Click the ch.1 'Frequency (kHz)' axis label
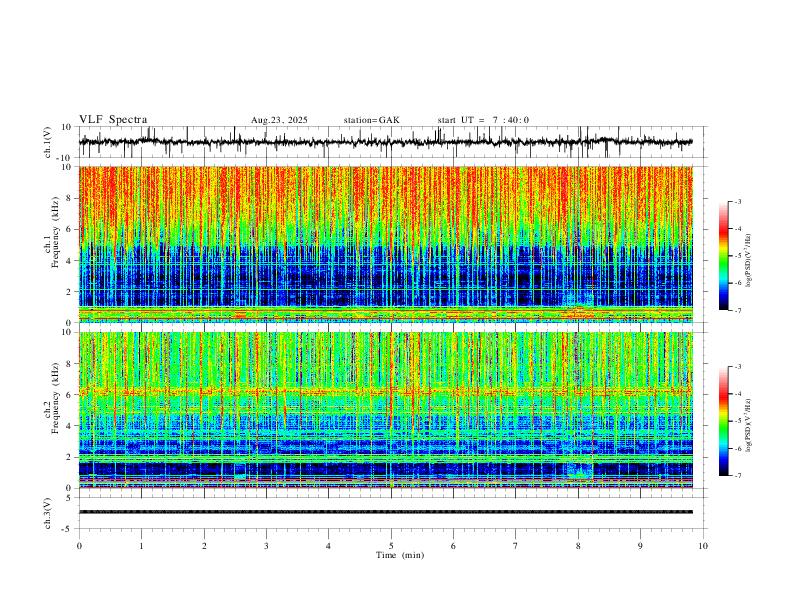792x612 pixels. point(55,233)
